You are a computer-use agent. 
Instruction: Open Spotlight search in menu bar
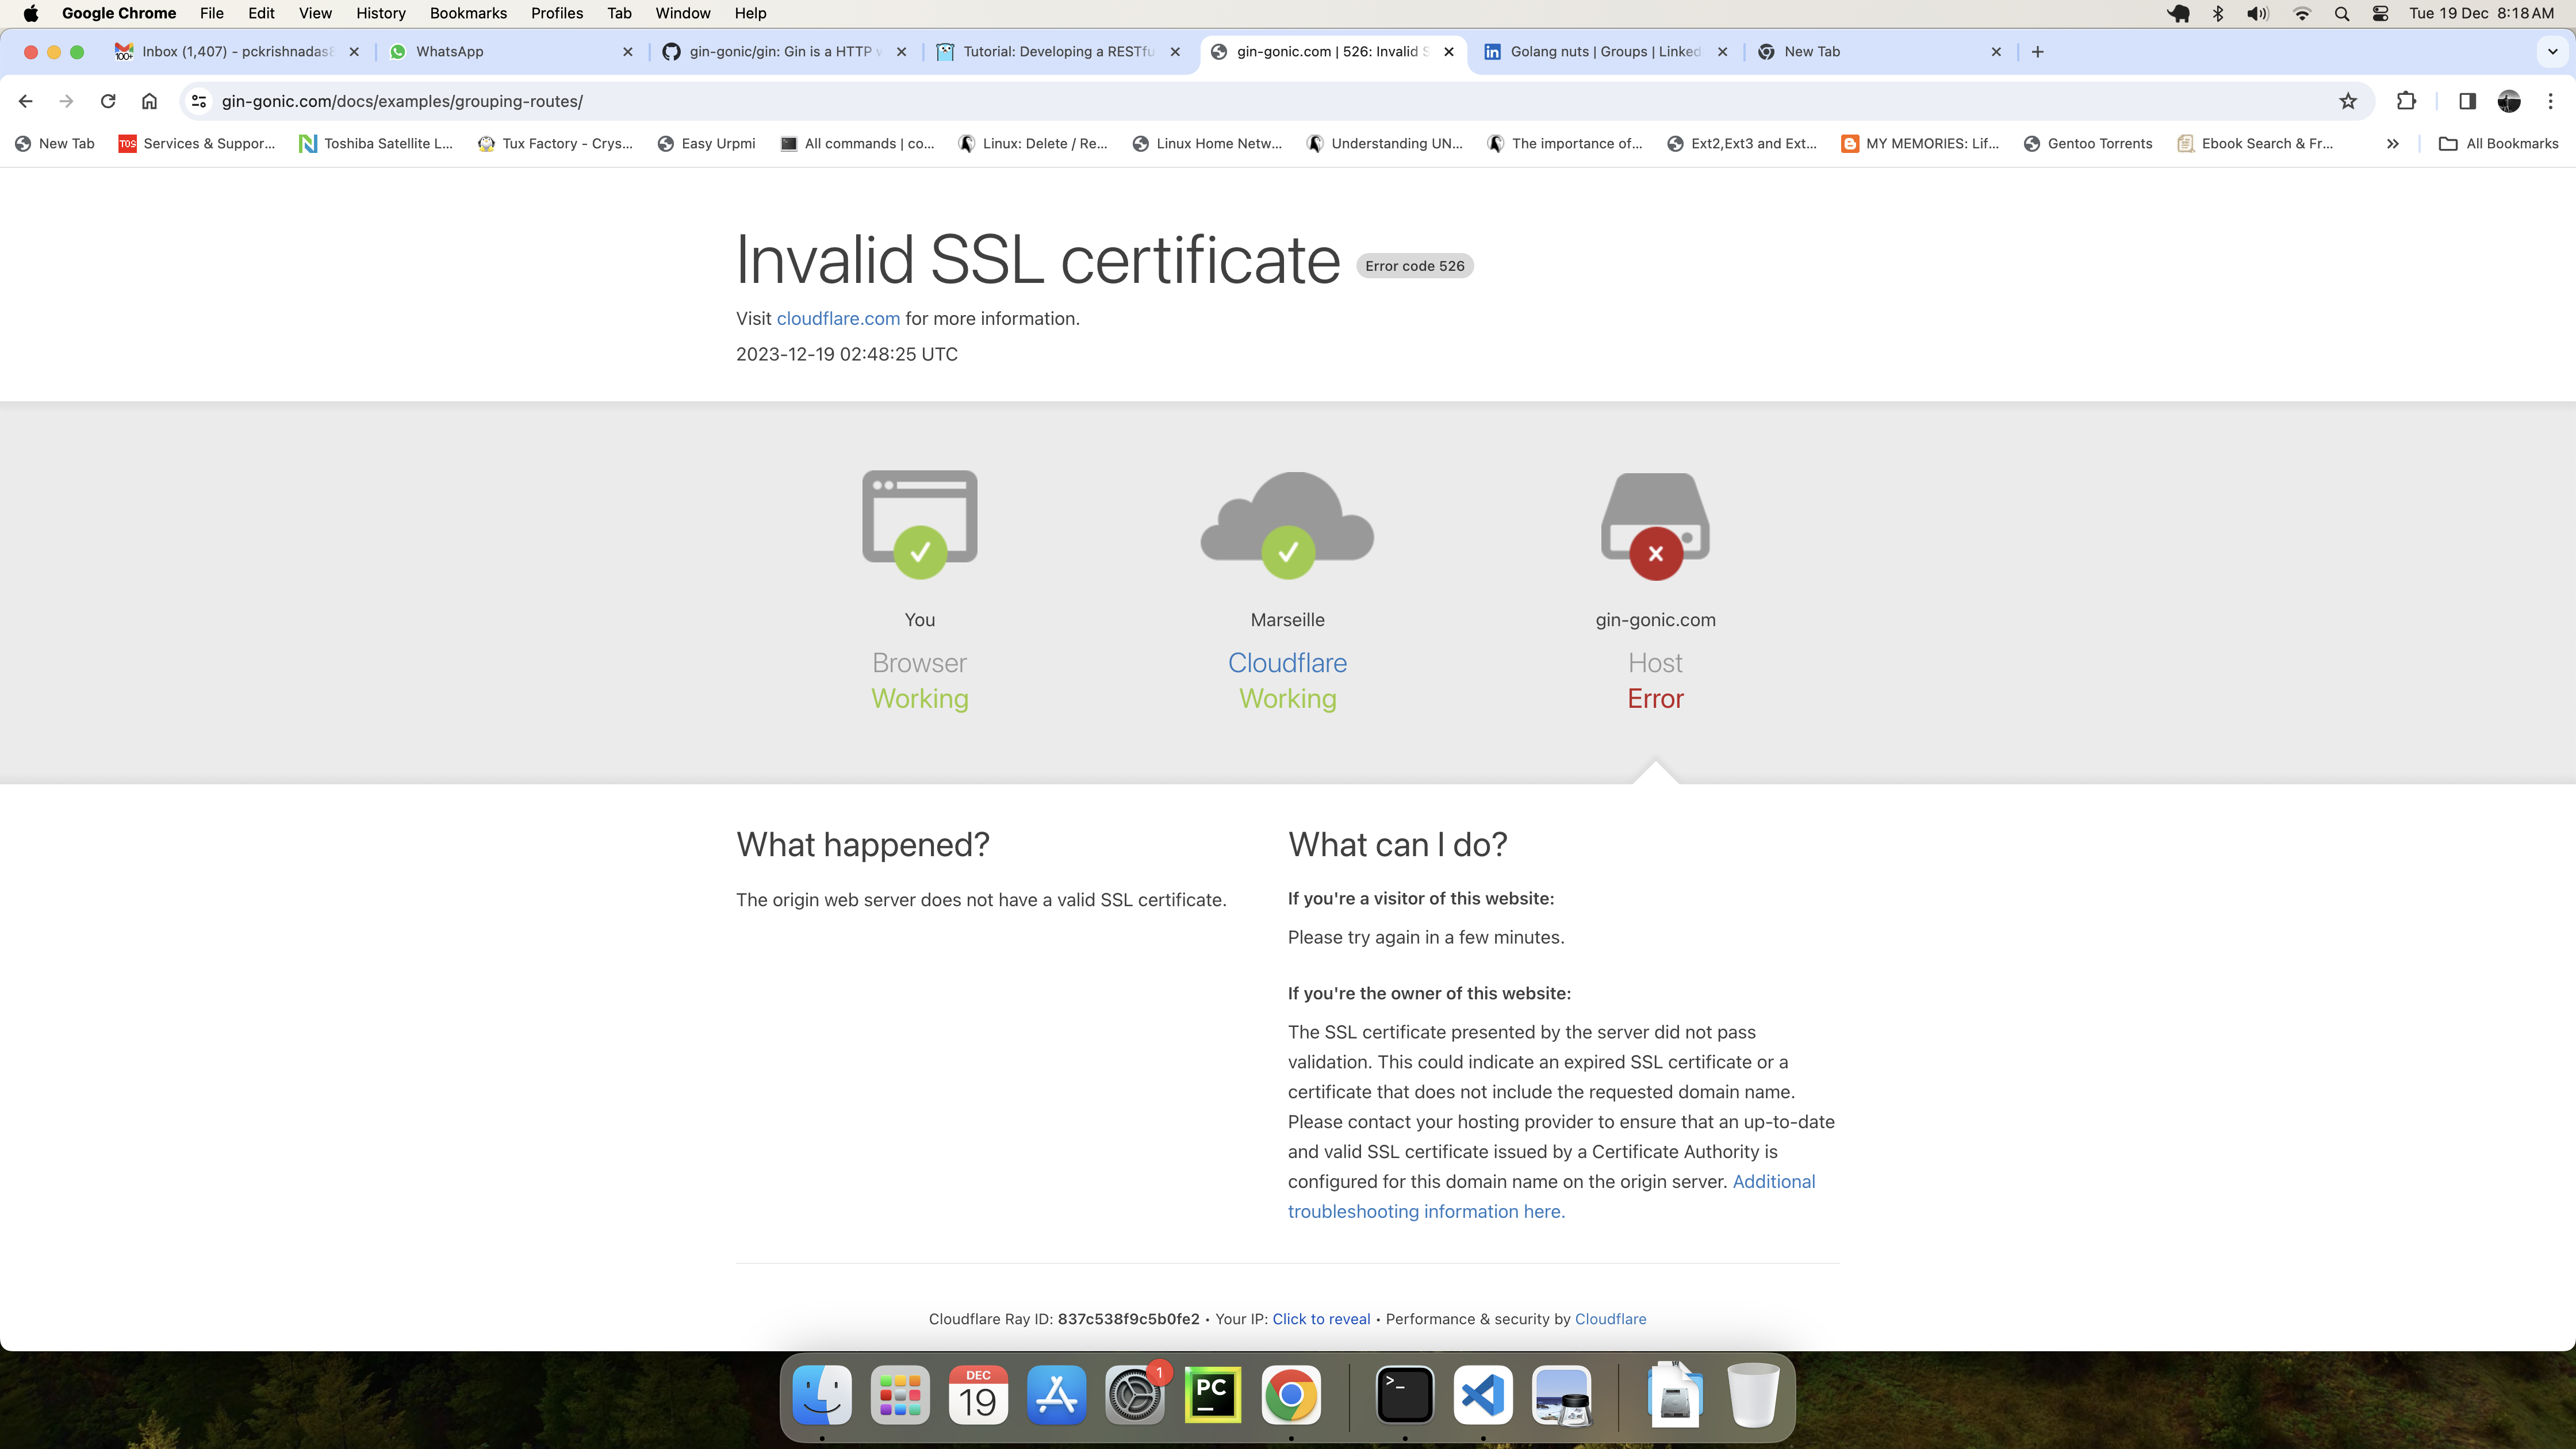[x=2342, y=13]
